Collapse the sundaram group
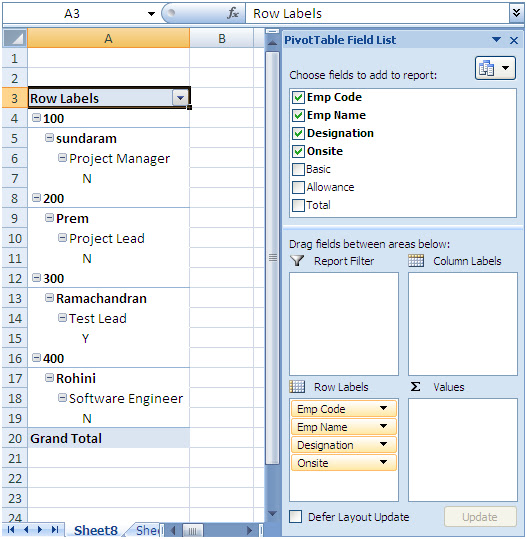This screenshot has height=539, width=527. pos(50,138)
